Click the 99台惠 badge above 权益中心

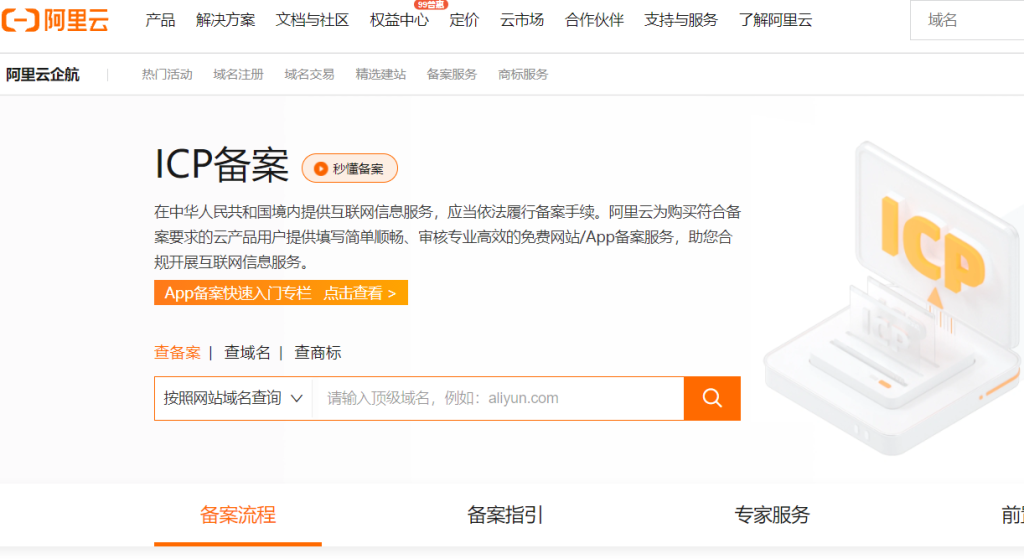pos(430,5)
